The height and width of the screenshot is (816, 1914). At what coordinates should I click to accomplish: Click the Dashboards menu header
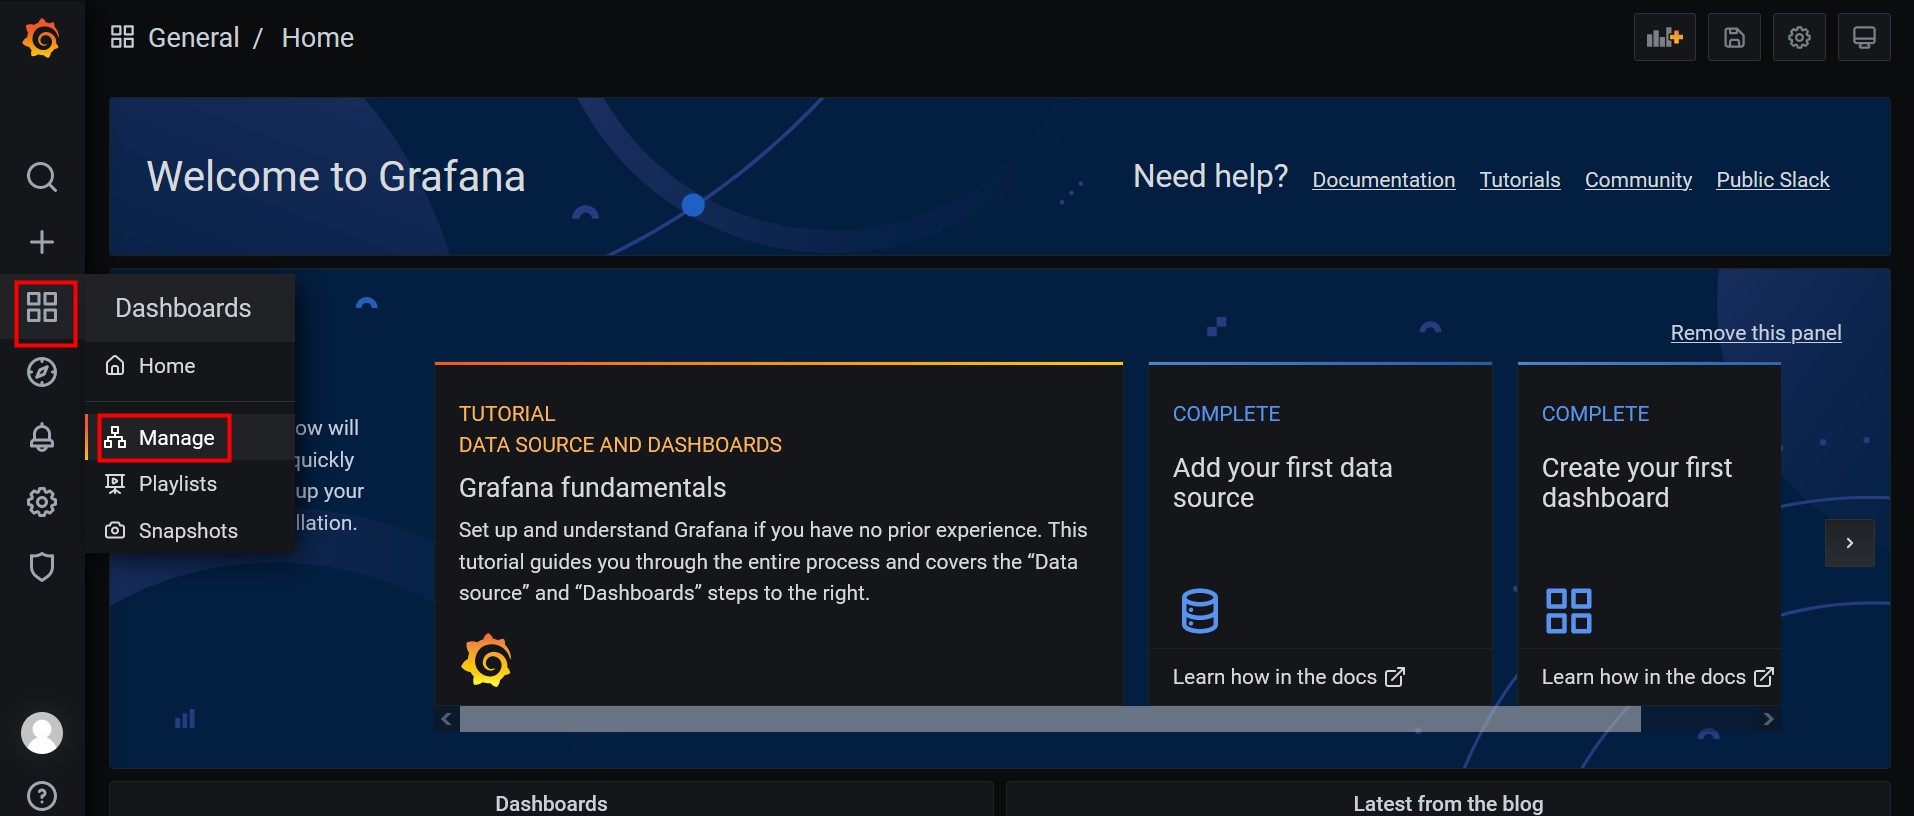(x=190, y=308)
